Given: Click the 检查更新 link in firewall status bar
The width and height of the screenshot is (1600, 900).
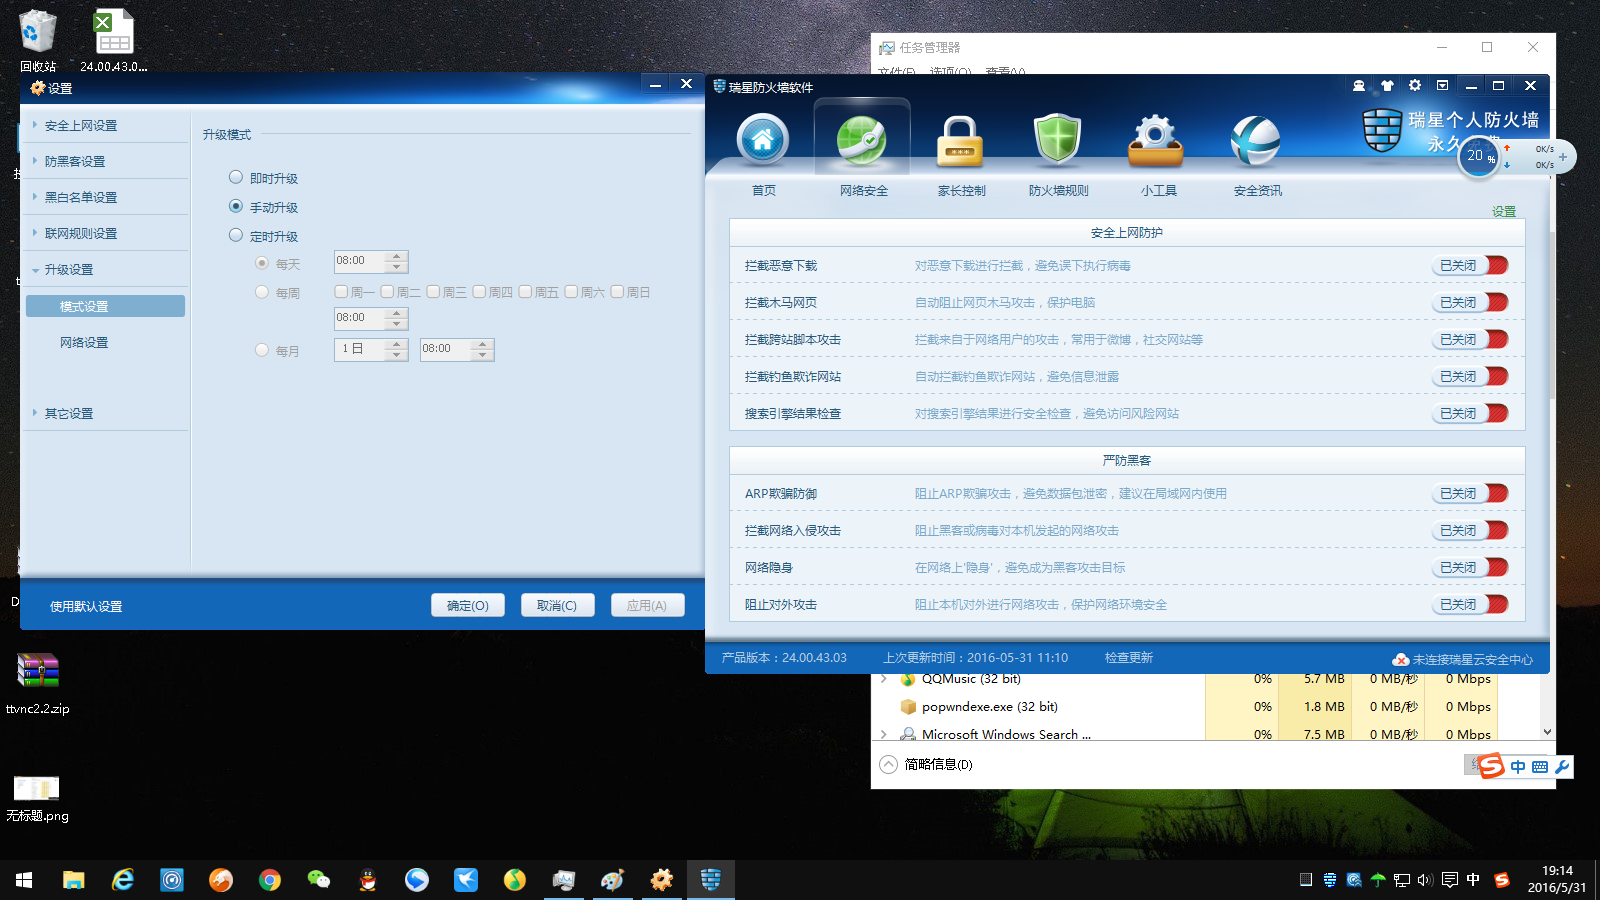Looking at the screenshot, I should [1129, 658].
